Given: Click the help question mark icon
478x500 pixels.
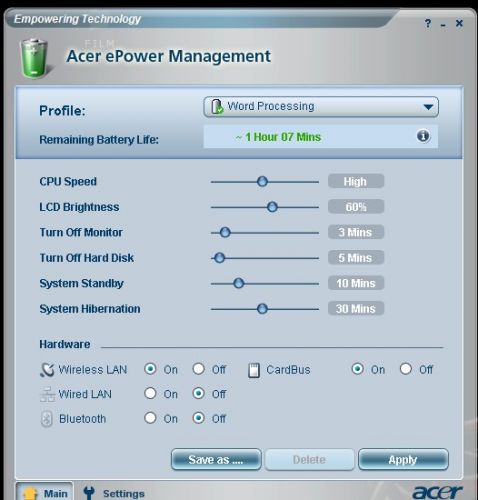Looking at the screenshot, I should click(428, 24).
